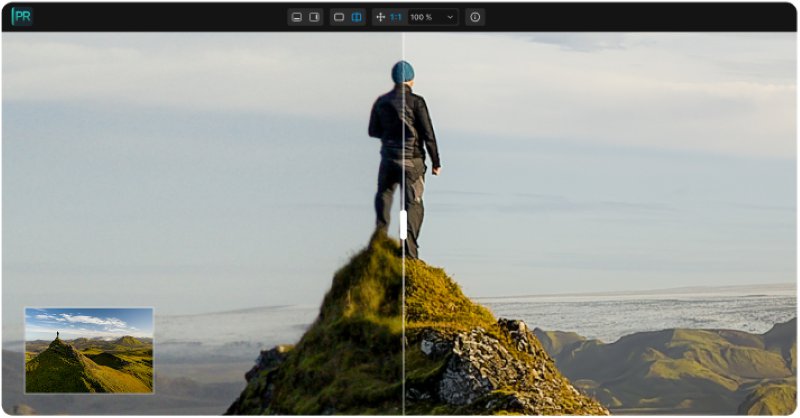Click the hiker's blue beanie
Image resolution: width=800 pixels, height=418 pixels.
[402, 72]
